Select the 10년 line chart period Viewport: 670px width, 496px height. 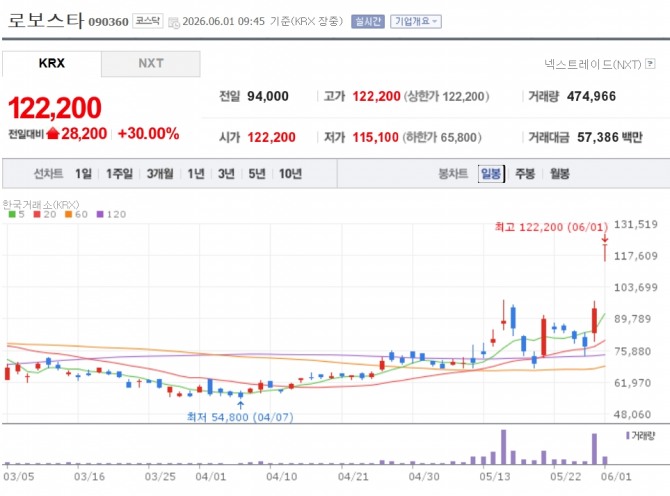click(291, 173)
